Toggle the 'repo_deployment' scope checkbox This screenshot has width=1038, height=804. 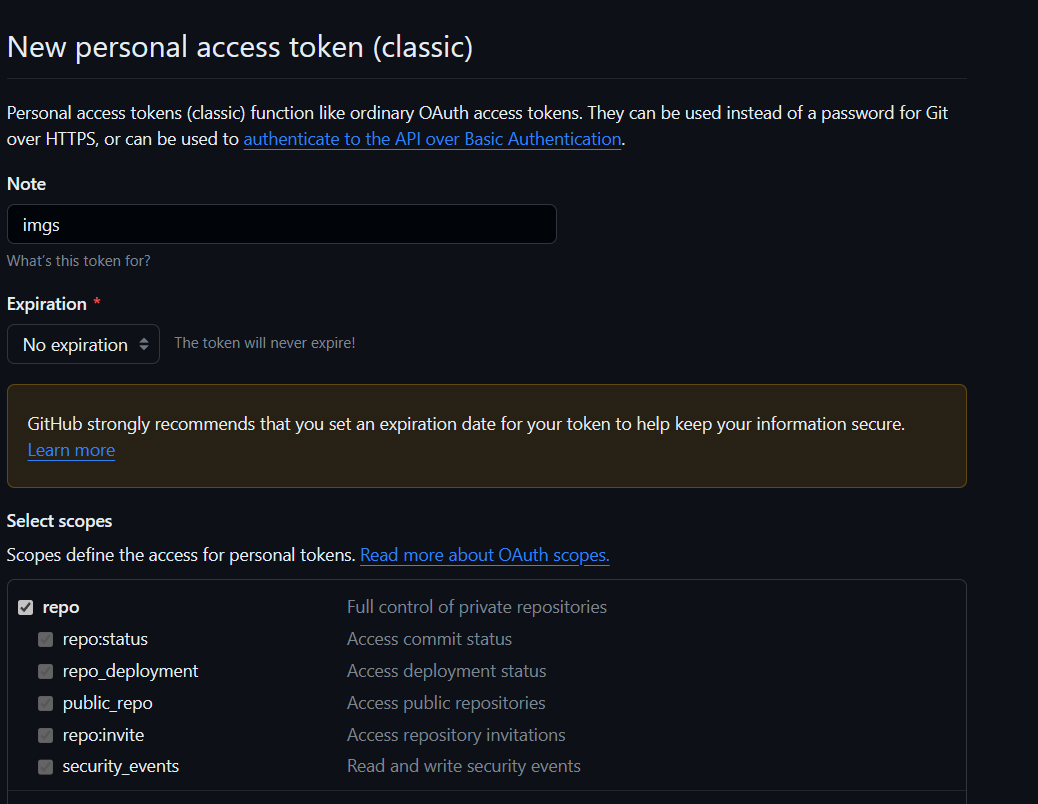click(46, 671)
